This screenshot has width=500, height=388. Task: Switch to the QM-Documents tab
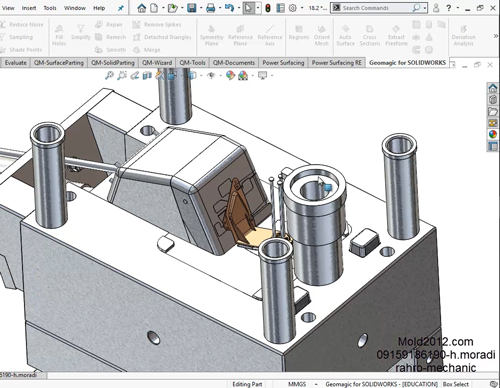234,63
